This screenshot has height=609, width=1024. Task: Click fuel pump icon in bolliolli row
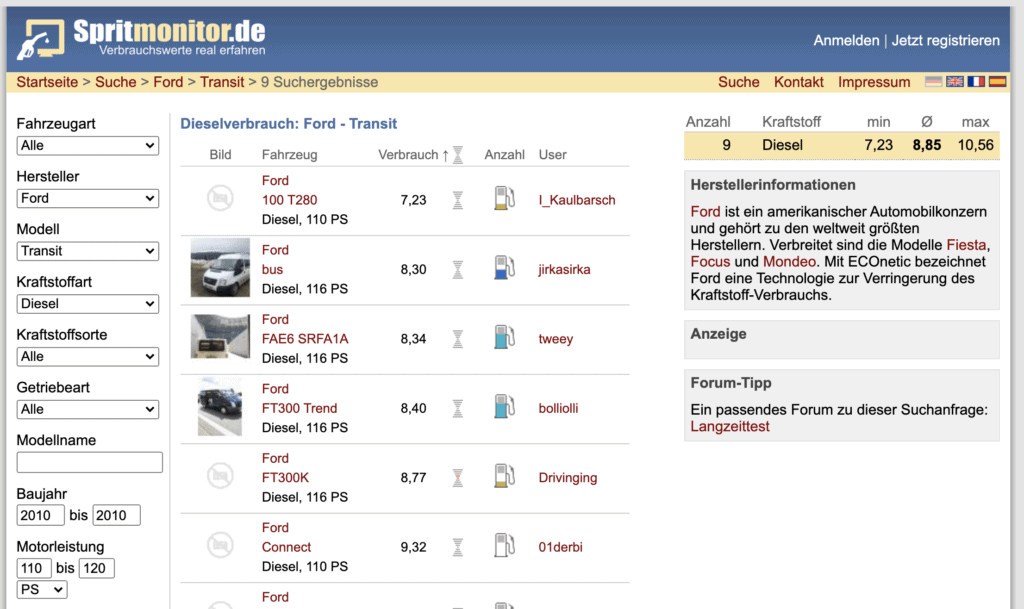click(504, 407)
